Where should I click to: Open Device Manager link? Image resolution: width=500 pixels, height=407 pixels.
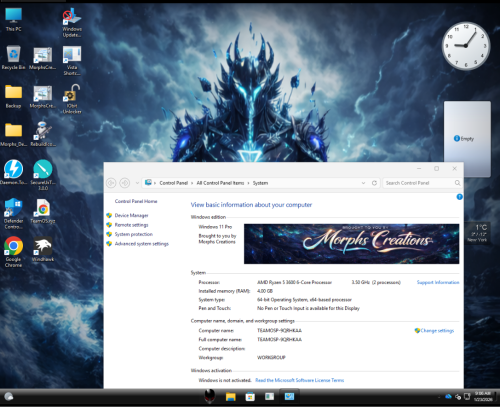[x=132, y=216]
